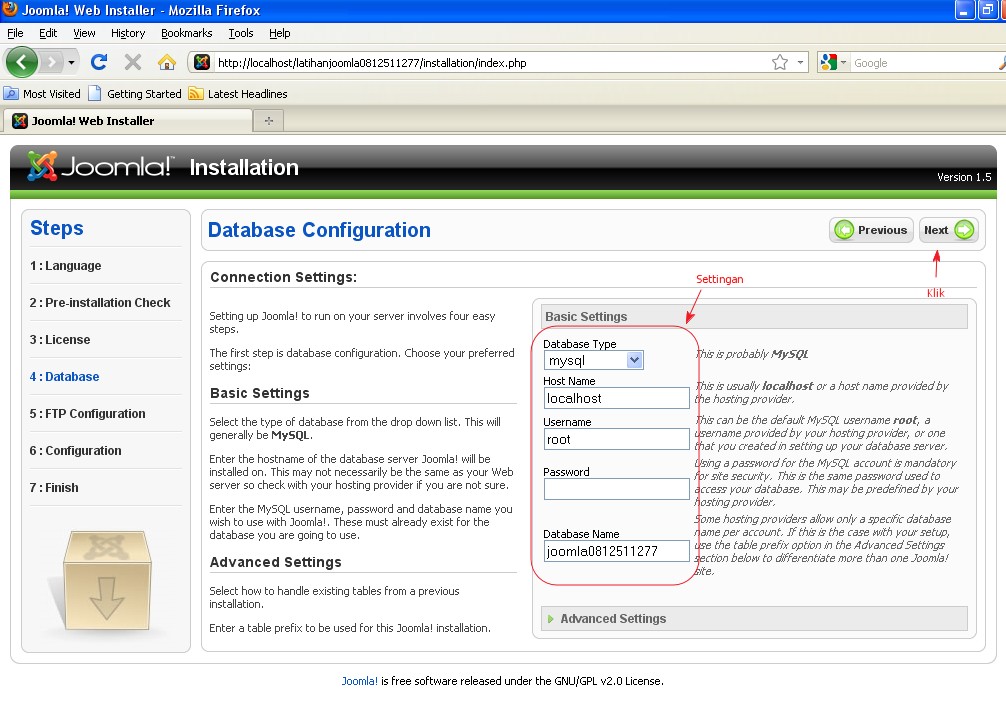Select the Joomla! Web Installer tab
This screenshot has height=703, width=1006.
coord(128,121)
